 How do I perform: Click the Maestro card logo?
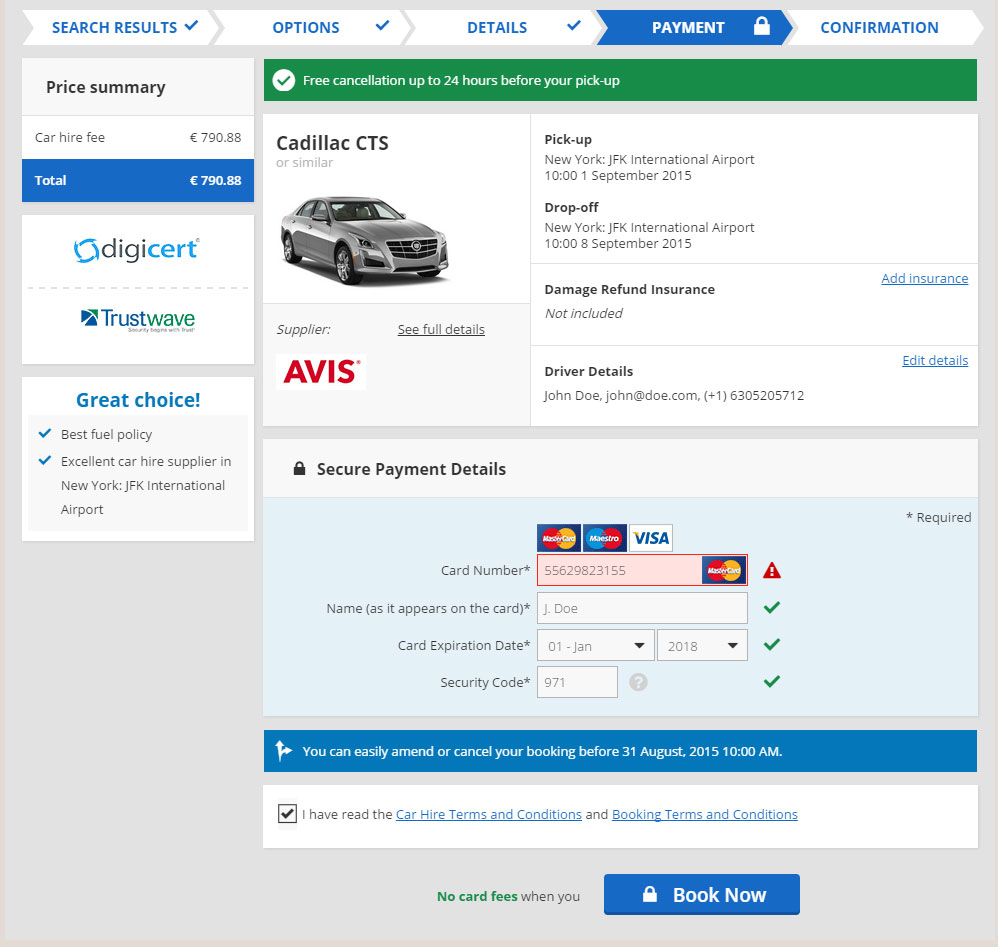pyautogui.click(x=605, y=538)
